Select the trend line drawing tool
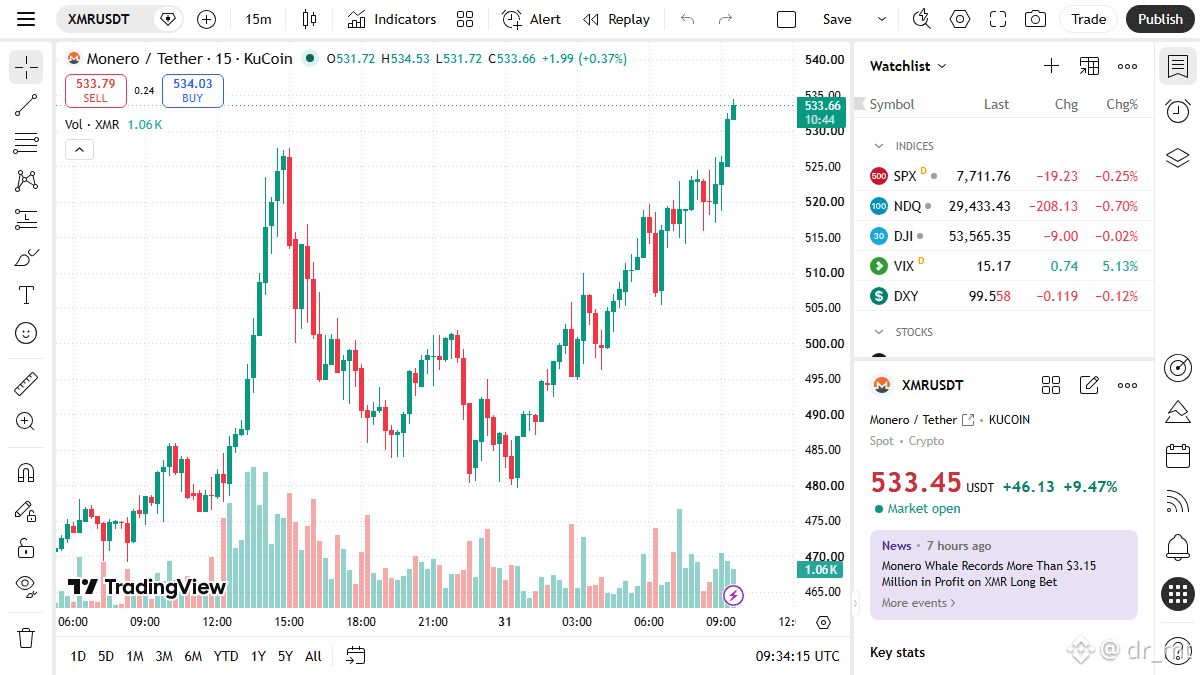1200x675 pixels. coord(27,105)
